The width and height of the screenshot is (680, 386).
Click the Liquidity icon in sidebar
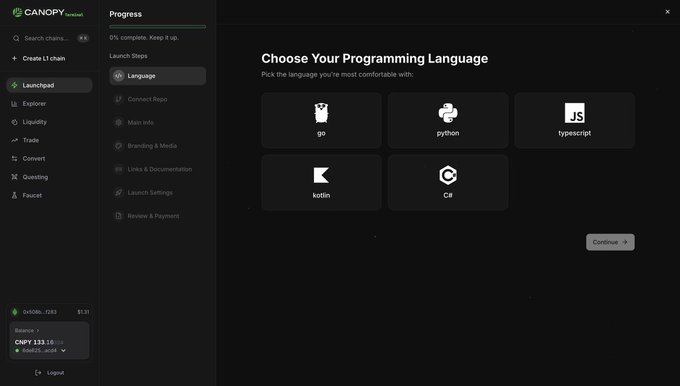[x=14, y=122]
